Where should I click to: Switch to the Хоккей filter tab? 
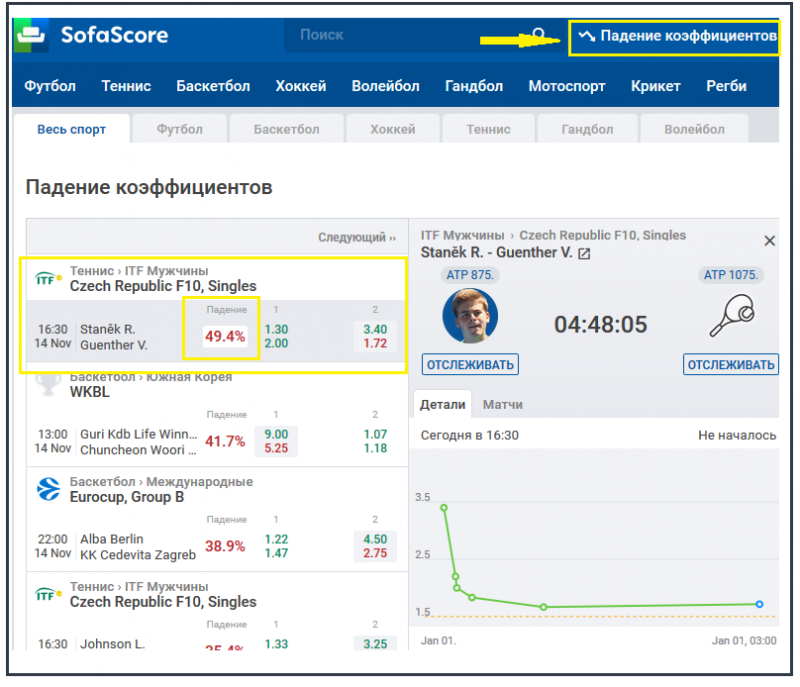coord(393,129)
